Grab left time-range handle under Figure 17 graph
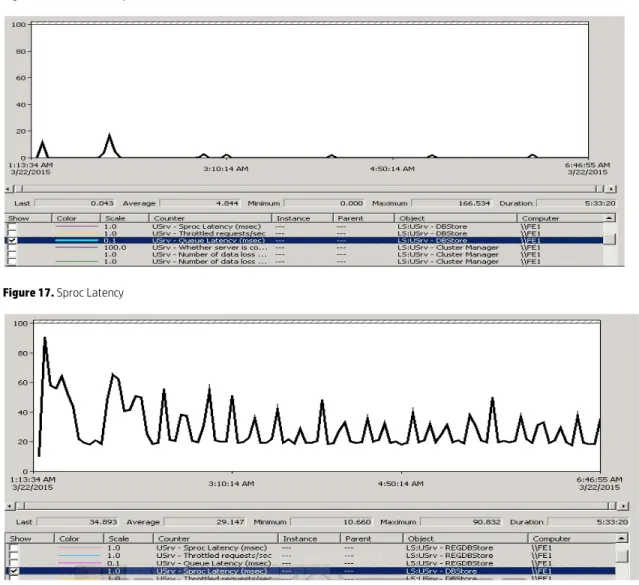 [x=20, y=506]
